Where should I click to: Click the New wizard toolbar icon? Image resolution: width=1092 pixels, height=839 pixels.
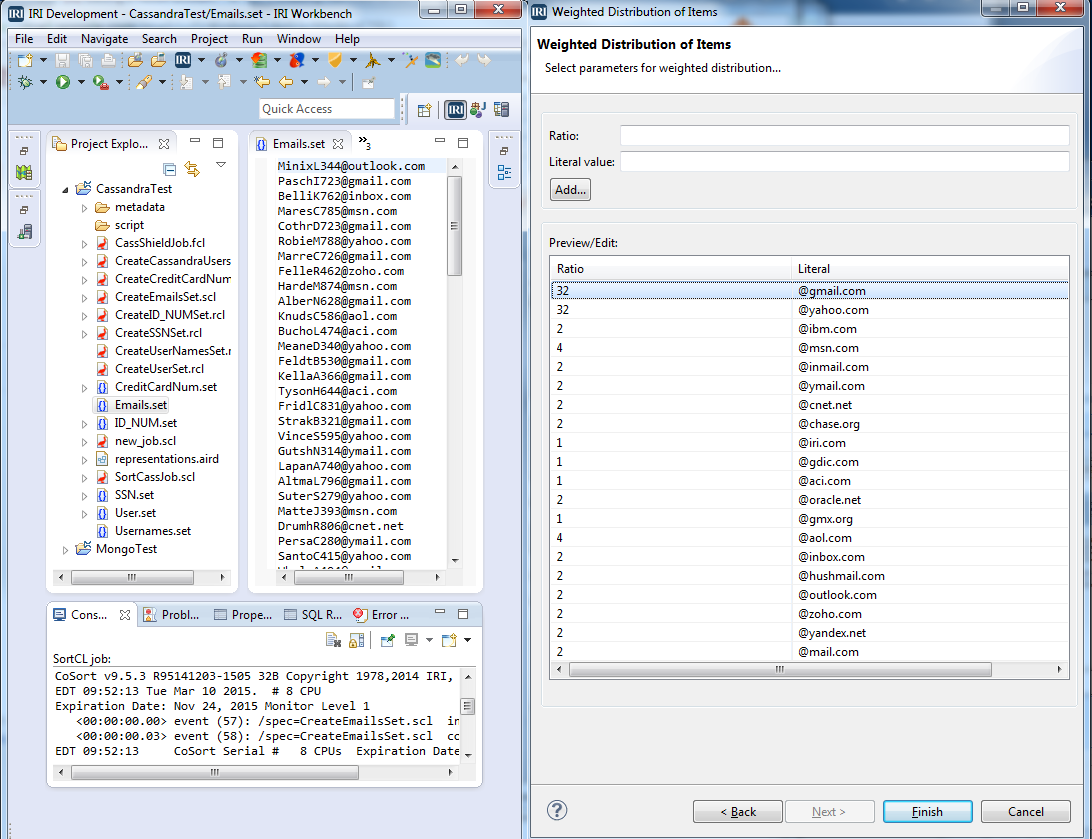click(x=25, y=61)
